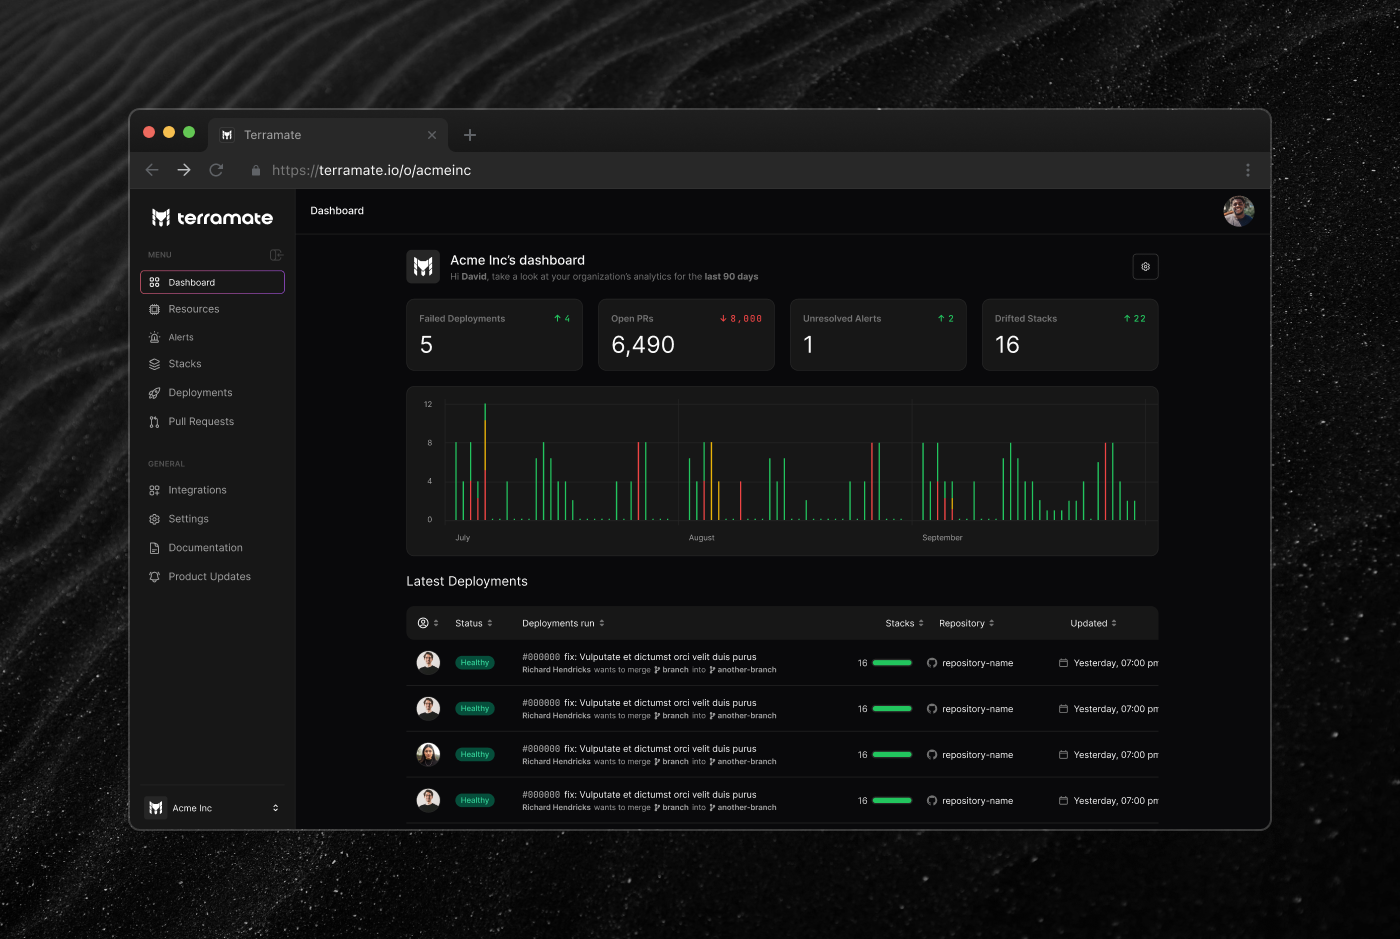Open Pull Requests page
The height and width of the screenshot is (939, 1400).
(201, 422)
